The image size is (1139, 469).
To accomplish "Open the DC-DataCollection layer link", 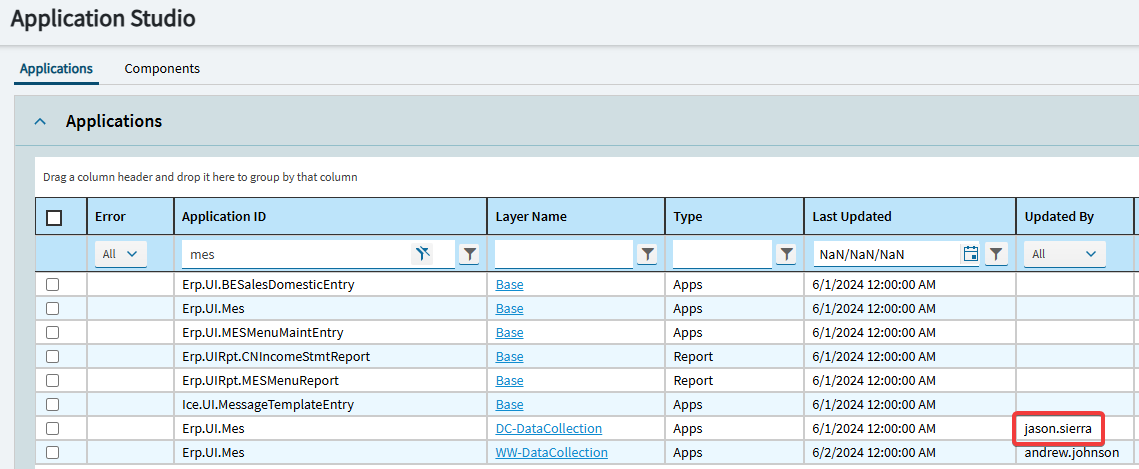I will pyautogui.click(x=548, y=429).
